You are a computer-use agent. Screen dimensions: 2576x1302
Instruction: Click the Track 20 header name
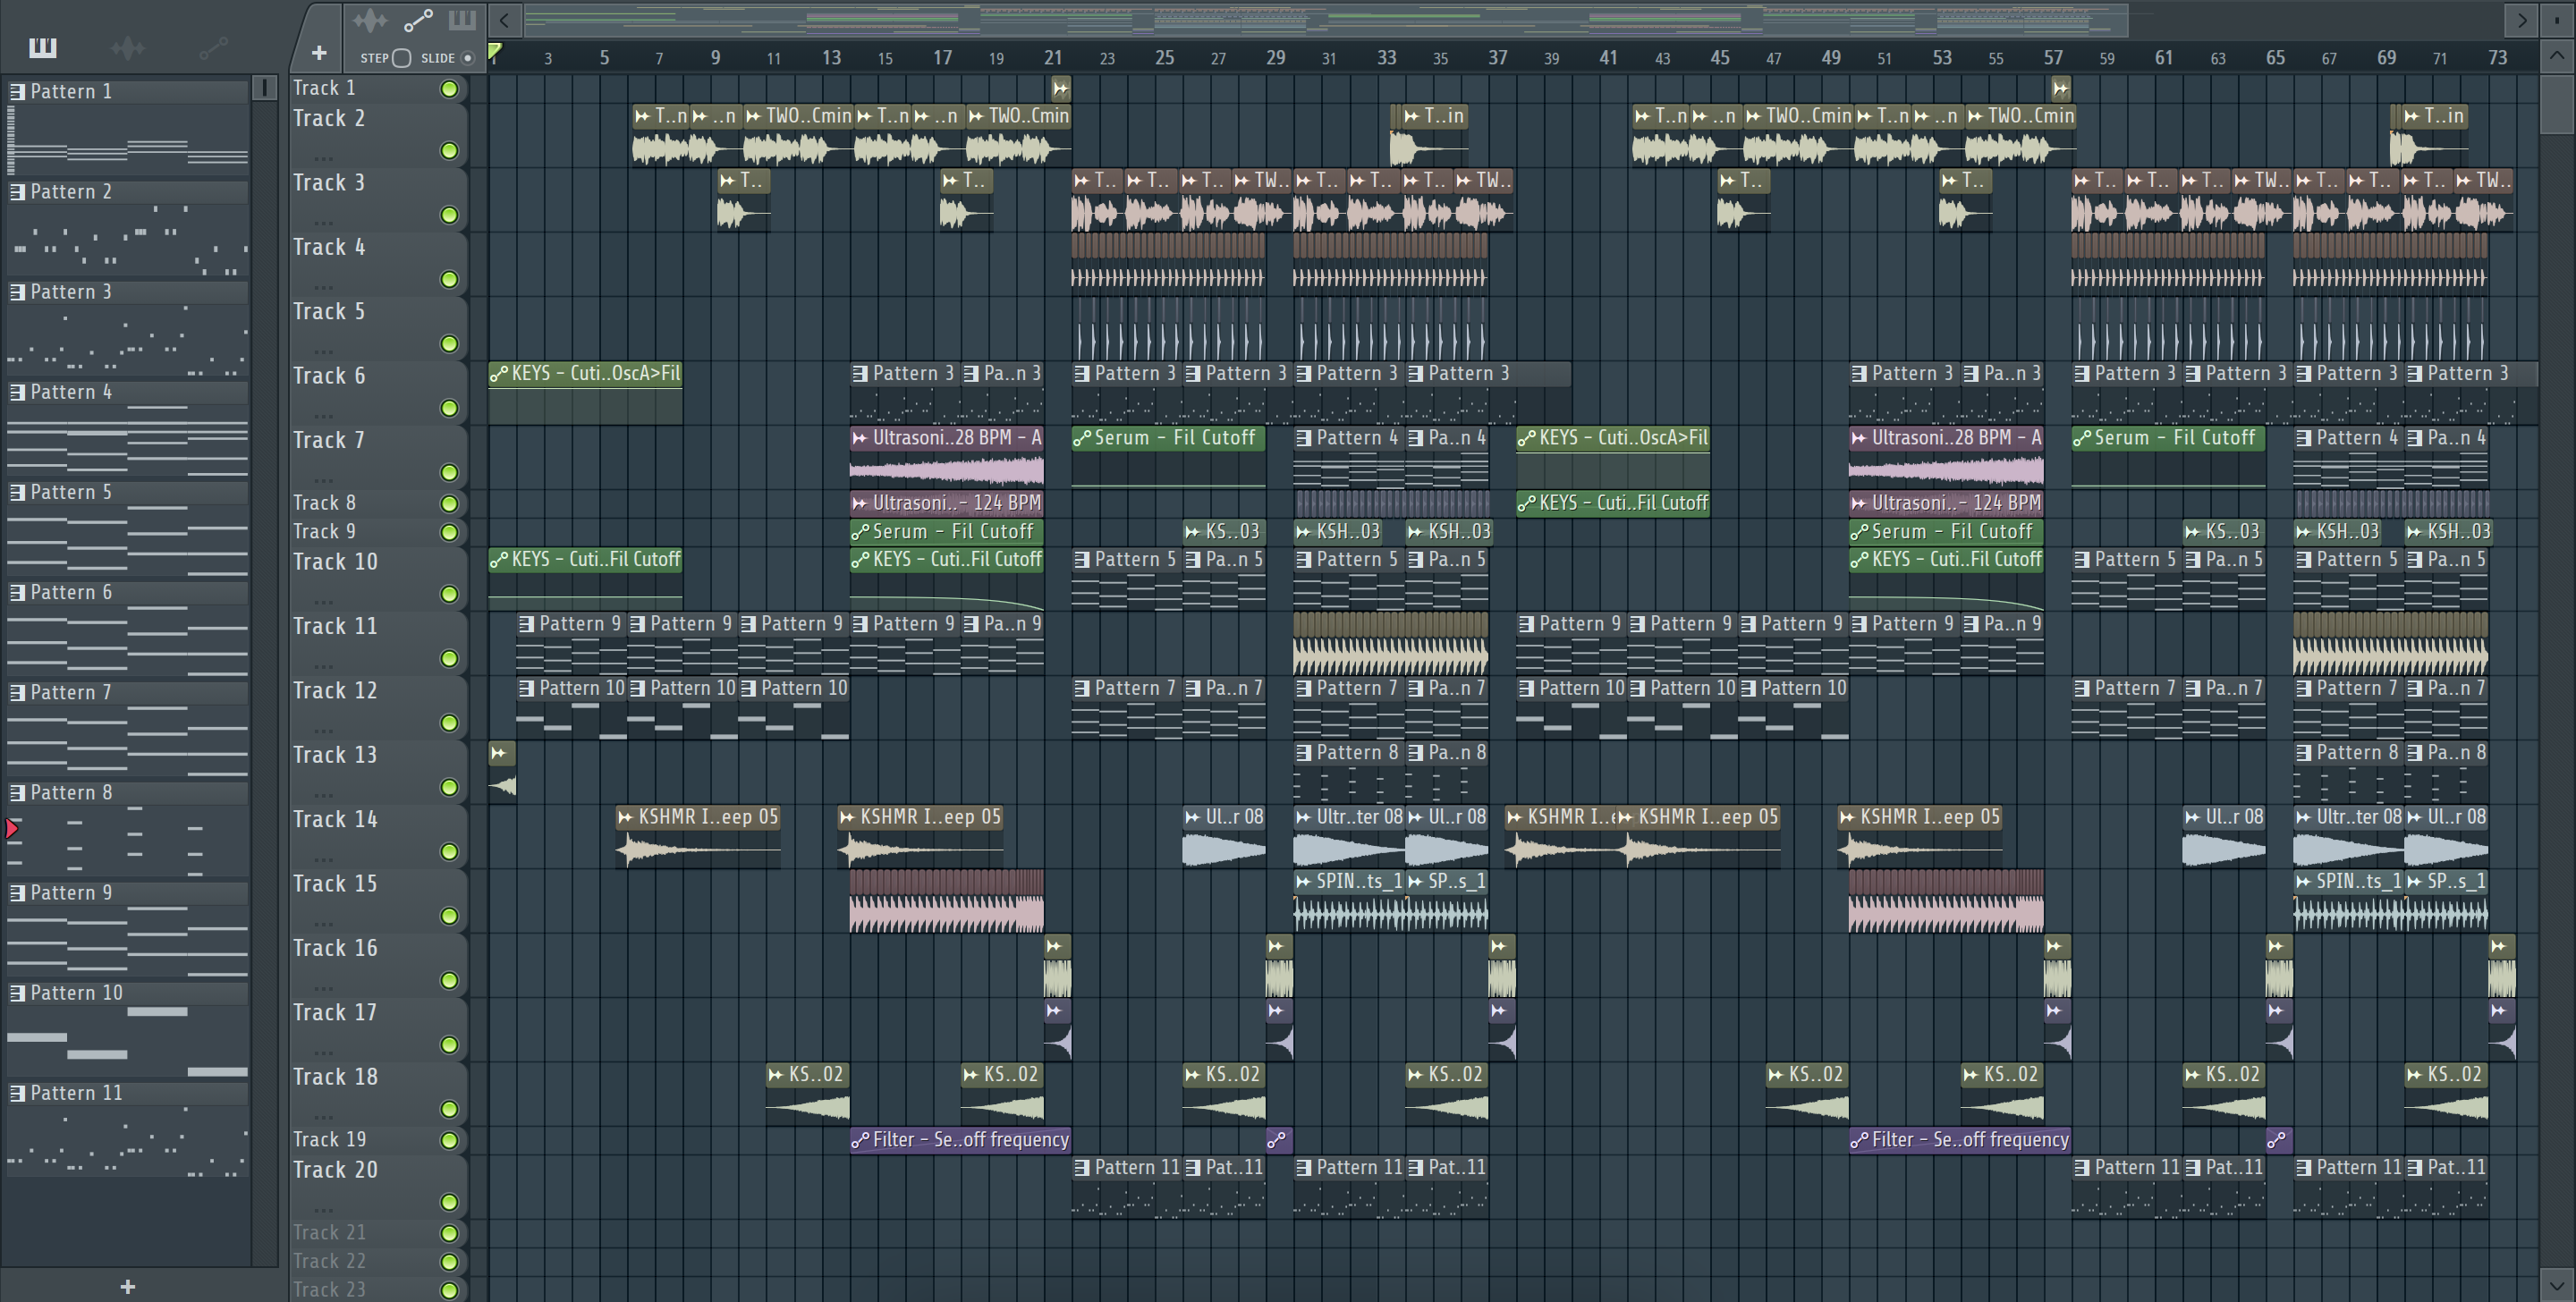point(335,1169)
